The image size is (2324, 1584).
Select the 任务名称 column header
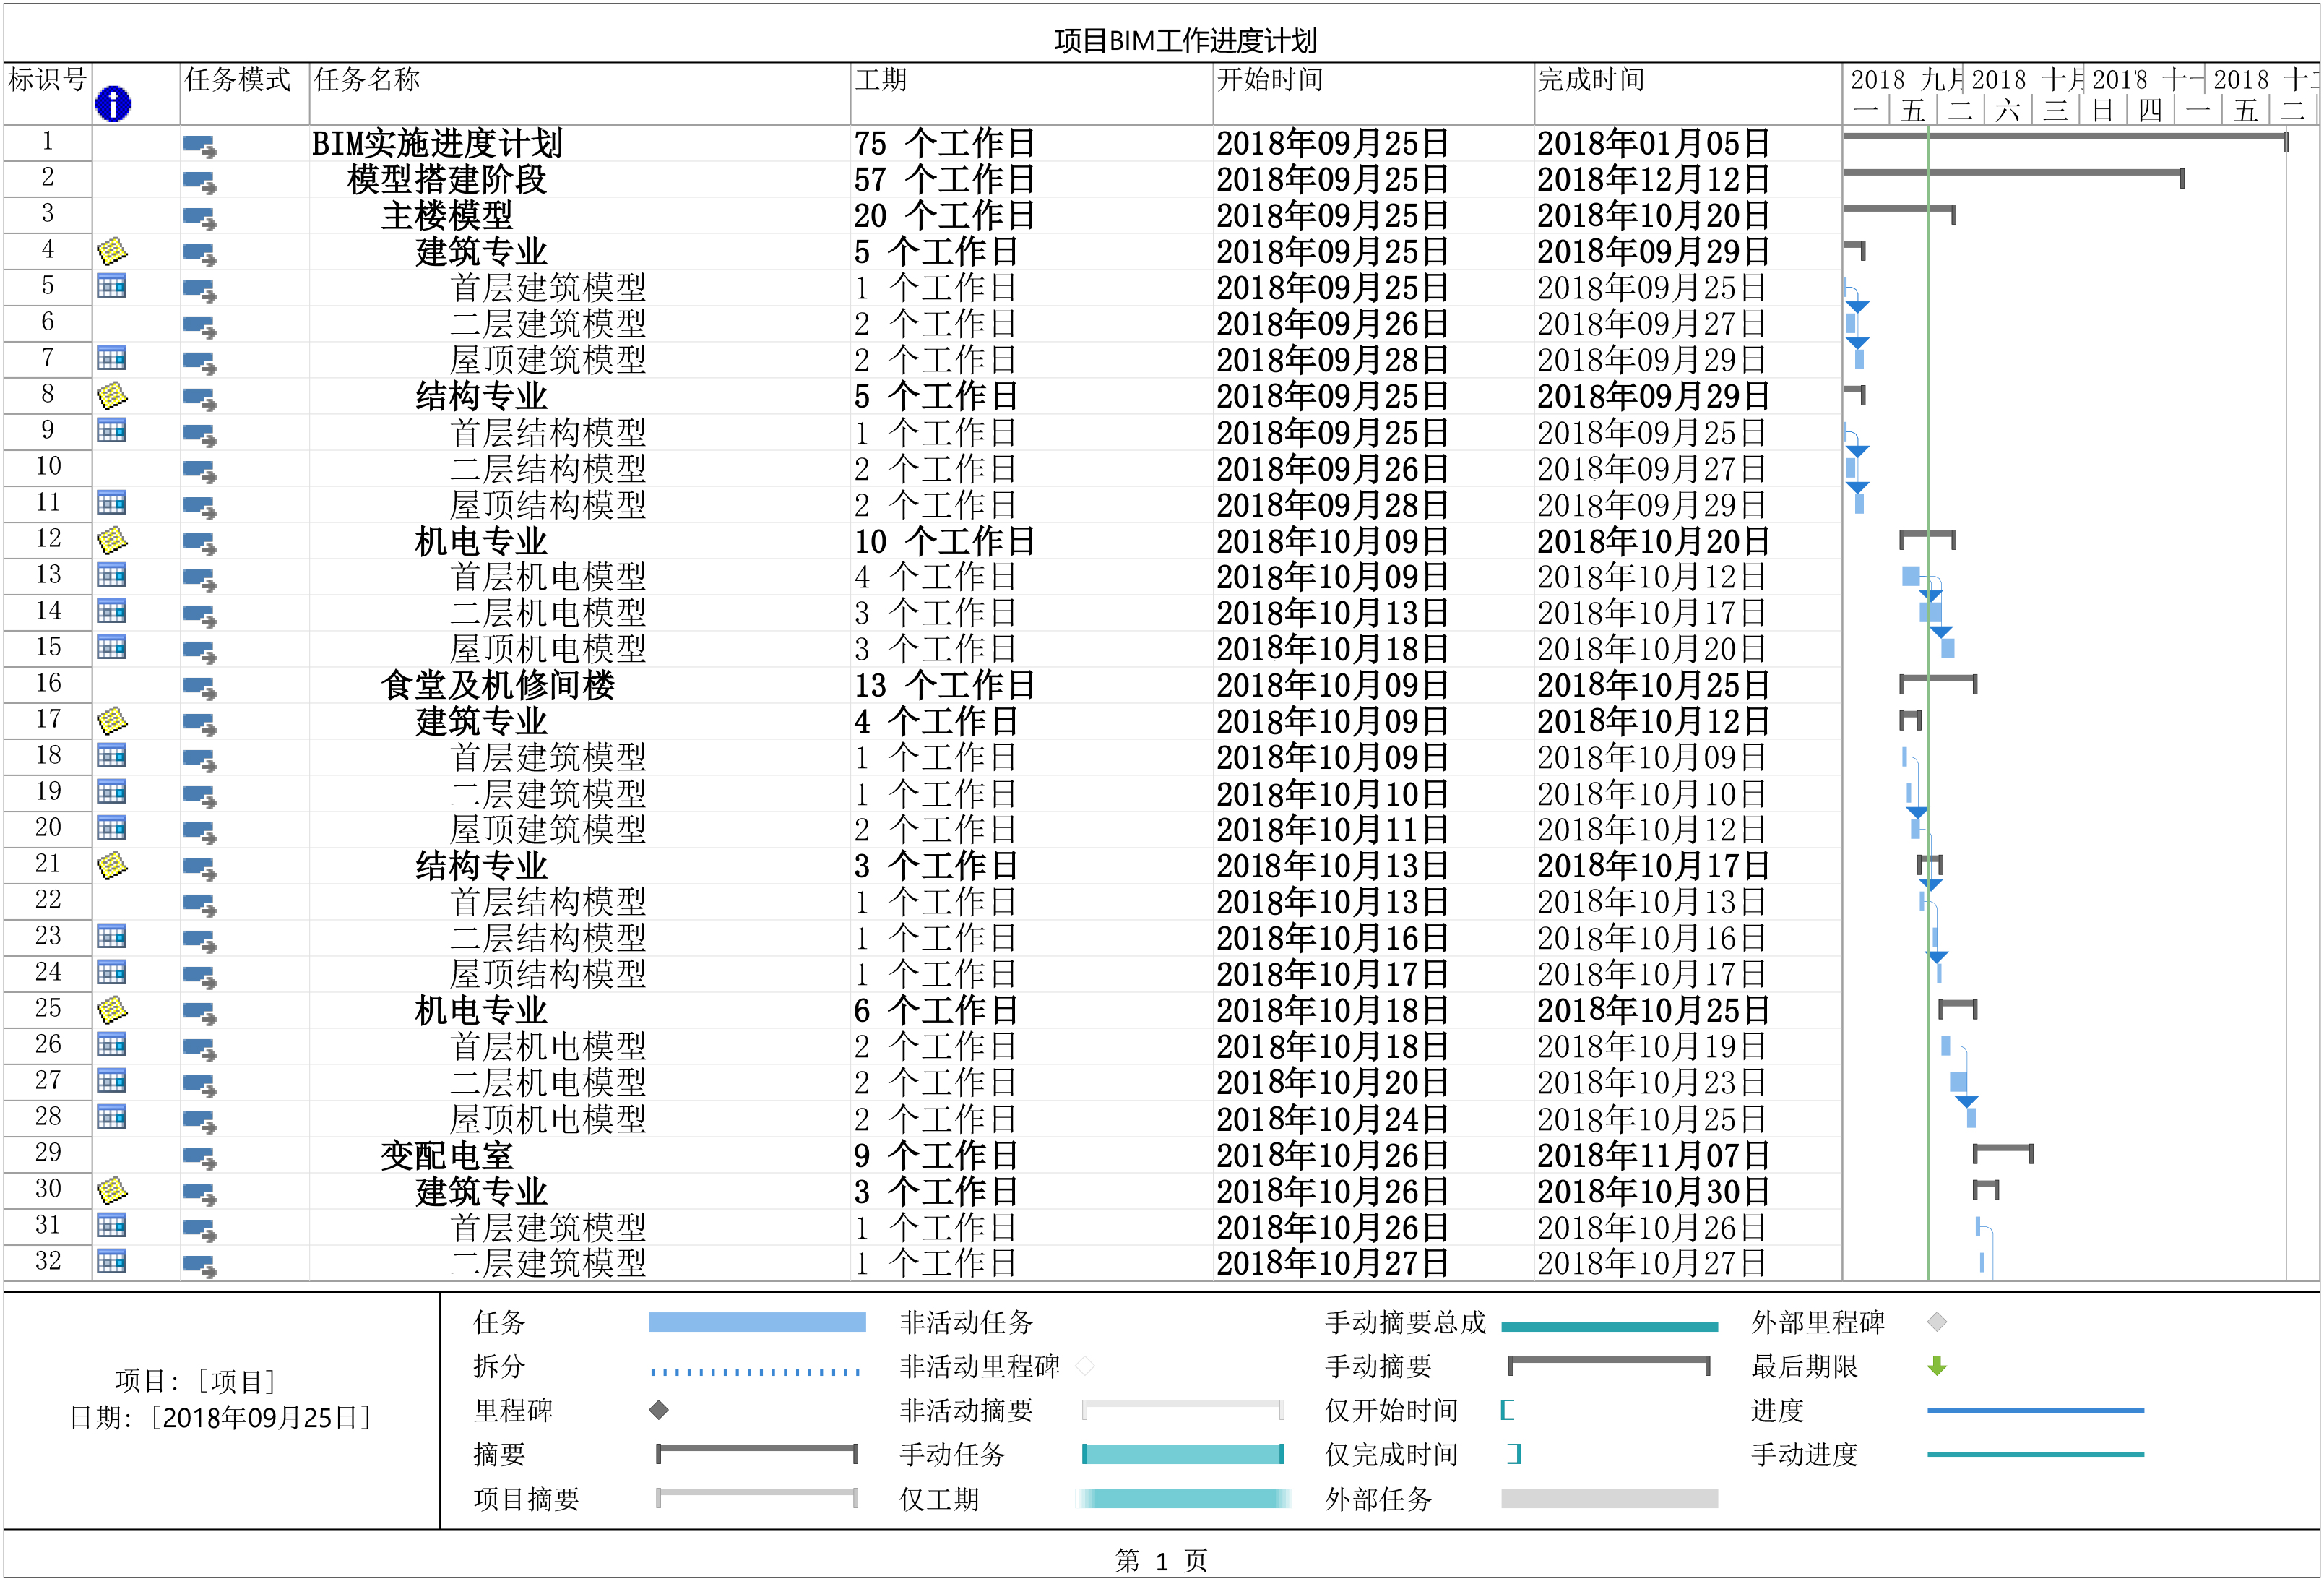click(367, 80)
